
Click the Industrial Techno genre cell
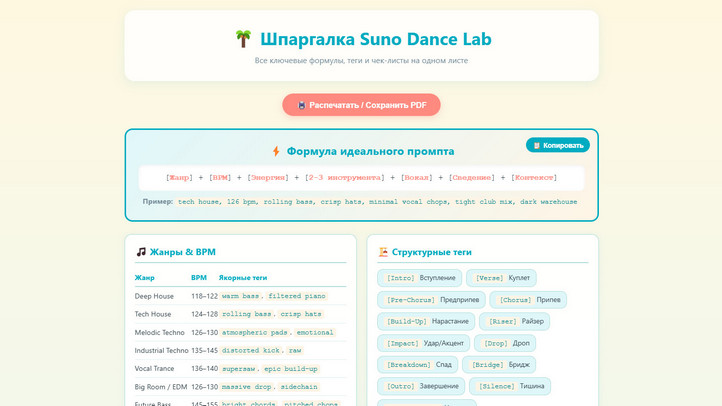point(162,350)
